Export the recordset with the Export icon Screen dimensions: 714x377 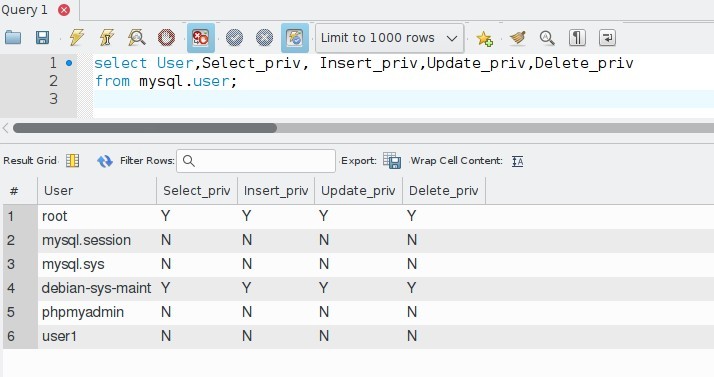tap(392, 161)
